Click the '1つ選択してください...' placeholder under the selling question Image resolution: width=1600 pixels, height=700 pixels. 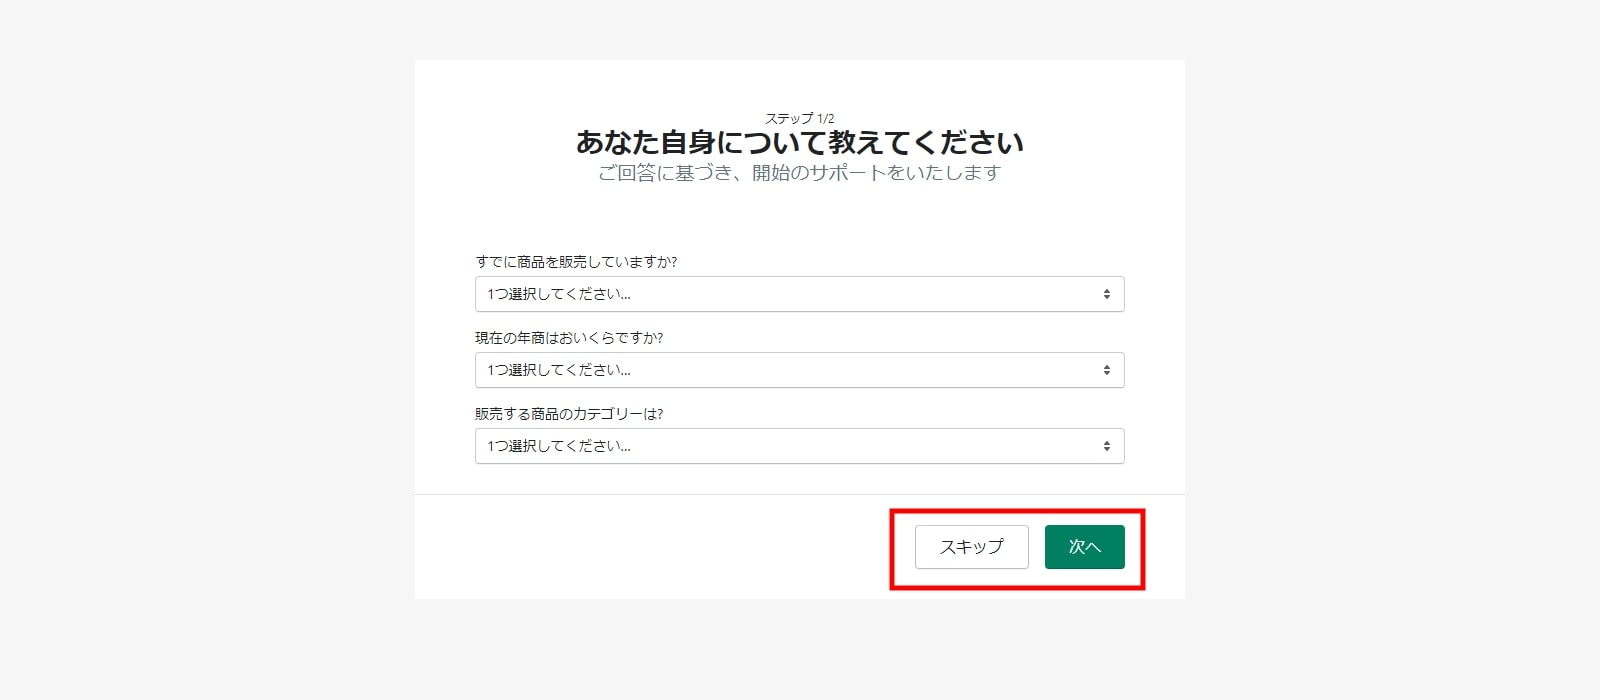[559, 294]
